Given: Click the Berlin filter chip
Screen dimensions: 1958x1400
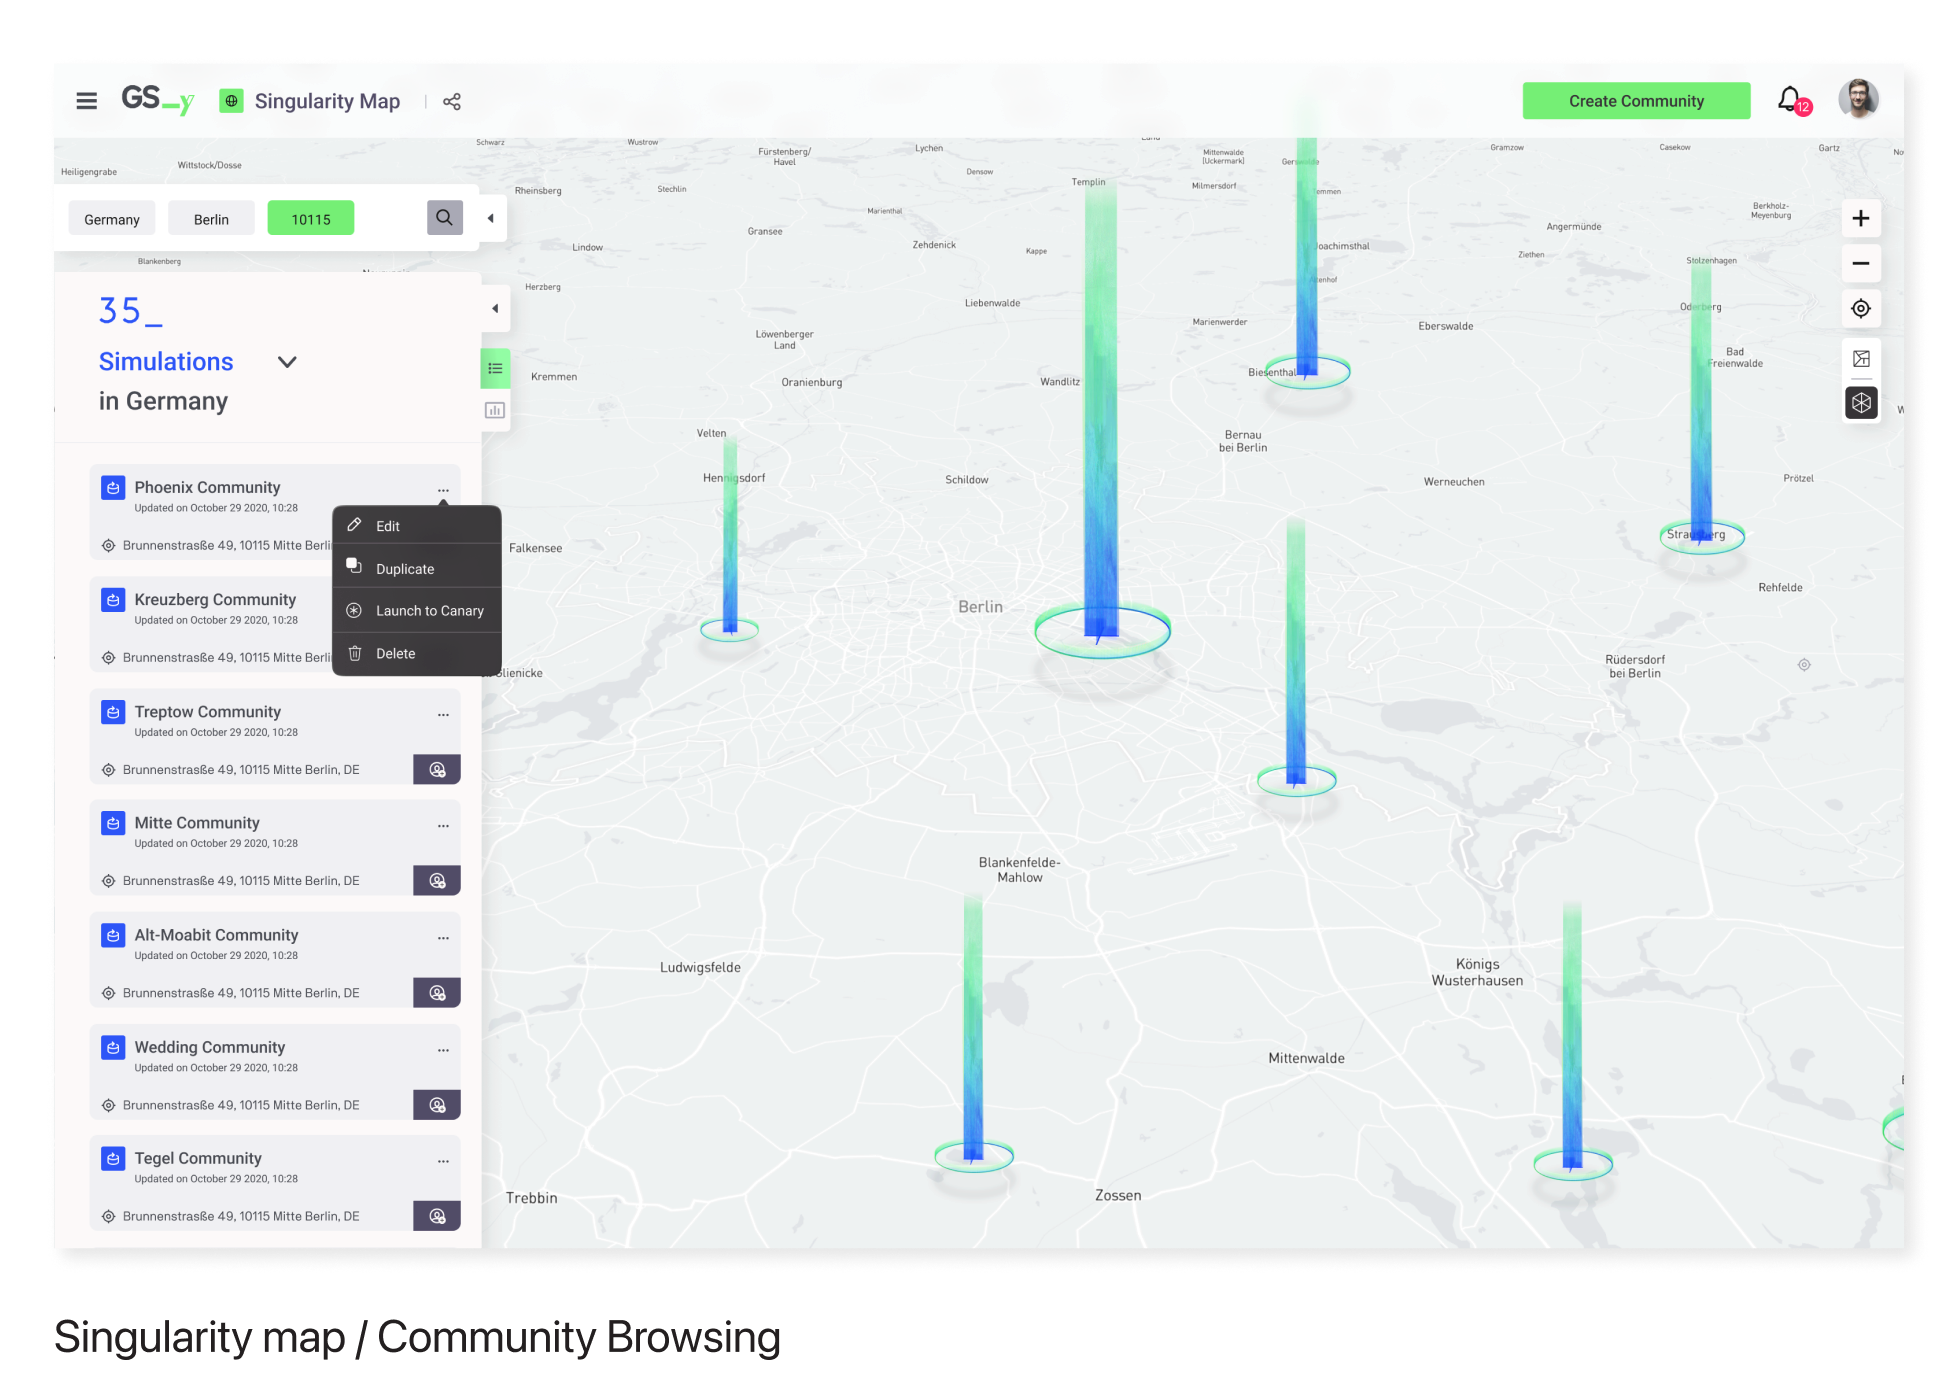Looking at the screenshot, I should (x=211, y=219).
